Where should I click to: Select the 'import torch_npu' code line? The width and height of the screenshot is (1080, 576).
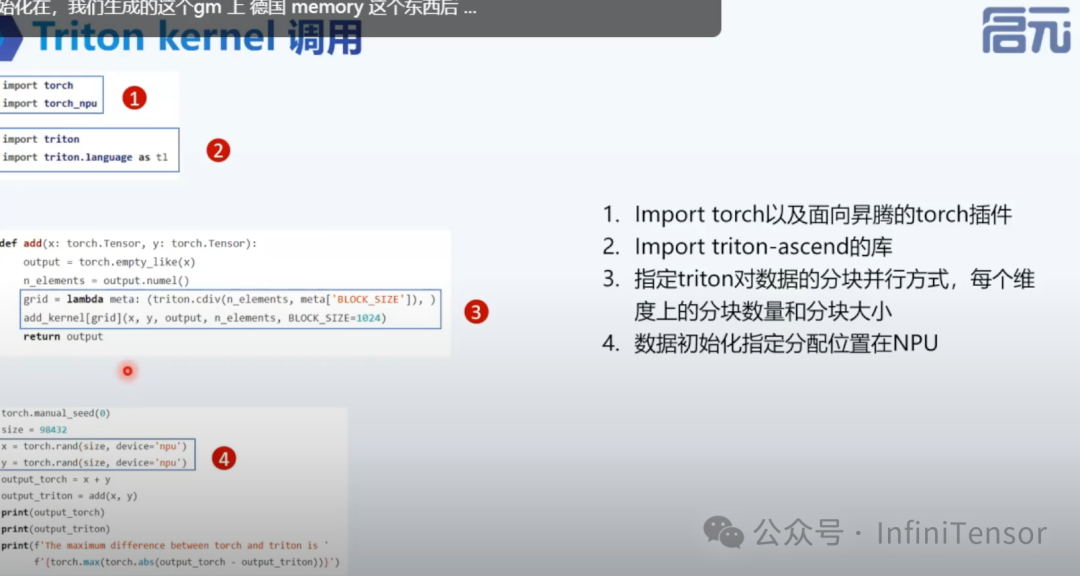click(x=50, y=103)
